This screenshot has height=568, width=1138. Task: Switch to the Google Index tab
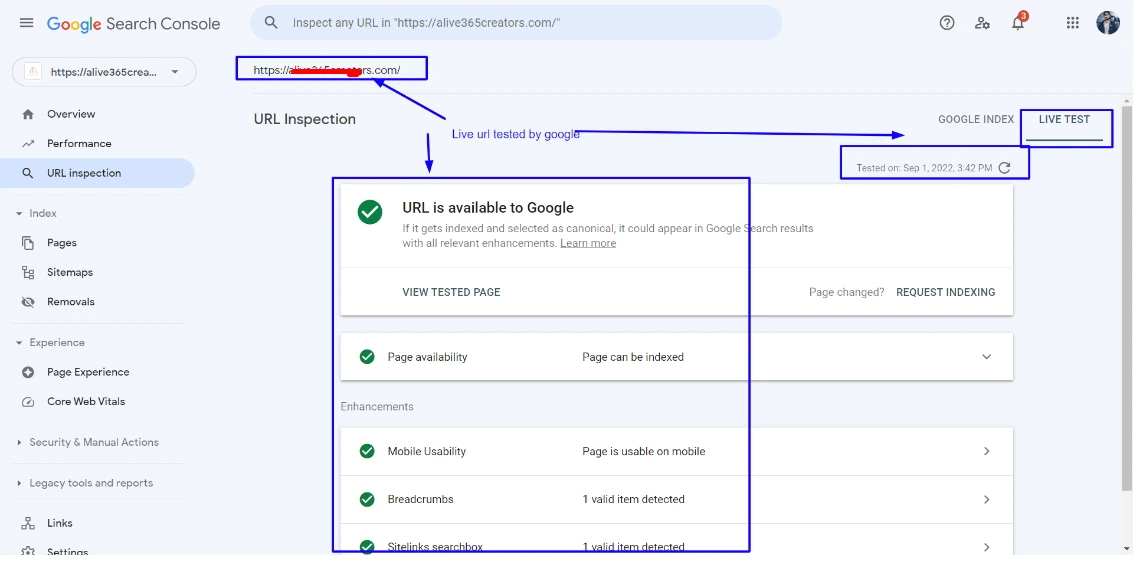tap(975, 120)
